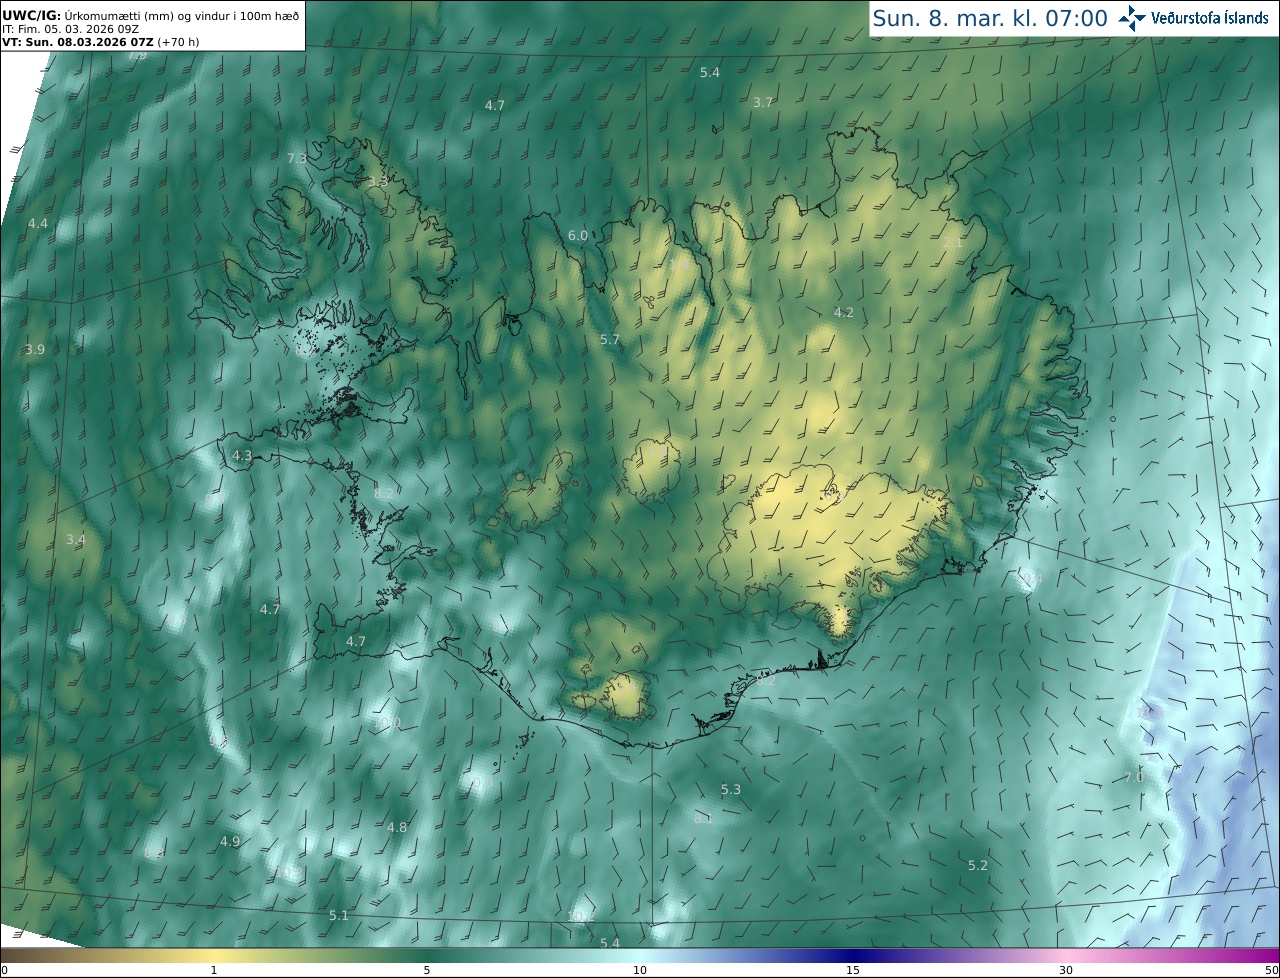Click the 2.1 value in northeast Iceland
The image size is (1280, 978).
(x=953, y=243)
